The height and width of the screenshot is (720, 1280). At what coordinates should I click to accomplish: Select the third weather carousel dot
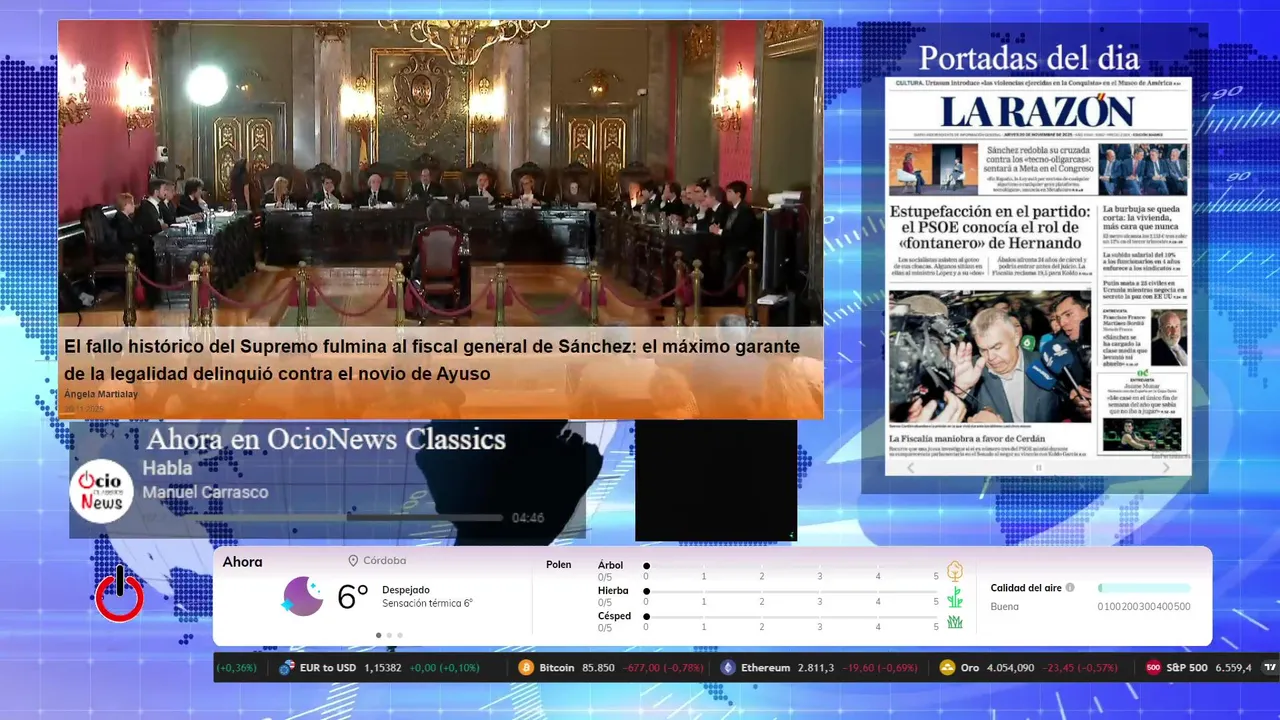tap(400, 635)
